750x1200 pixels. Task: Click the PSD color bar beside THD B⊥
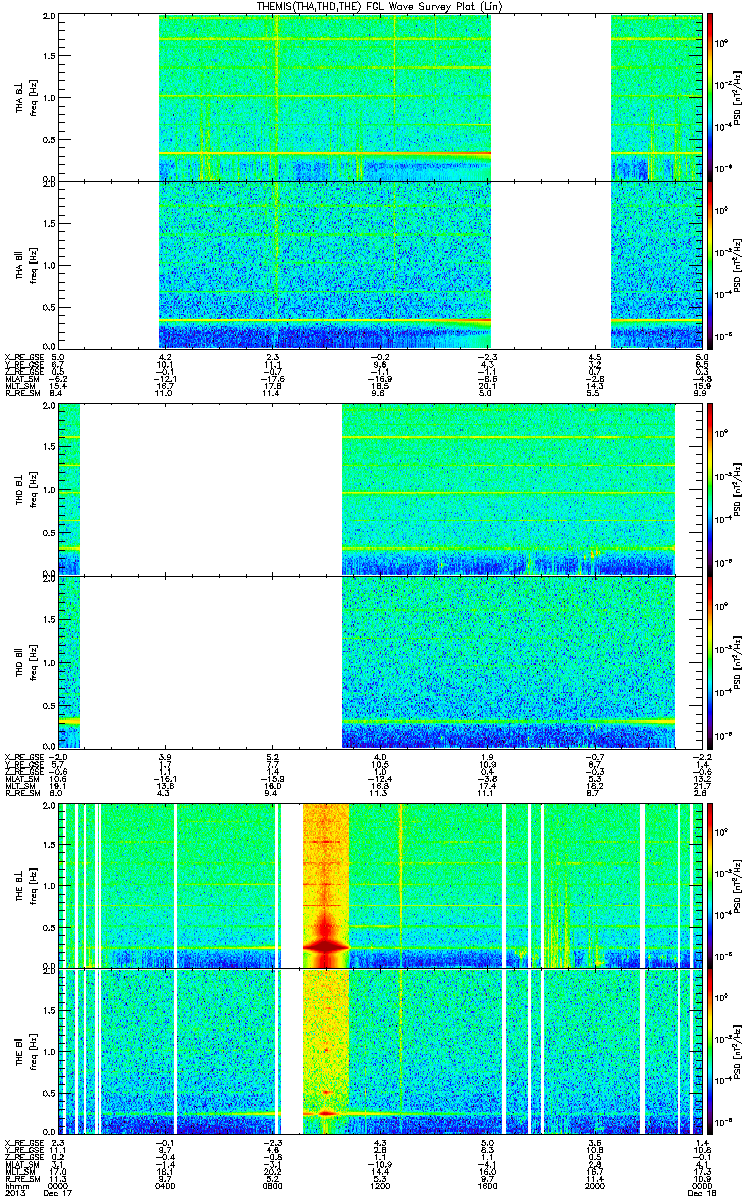(710, 489)
